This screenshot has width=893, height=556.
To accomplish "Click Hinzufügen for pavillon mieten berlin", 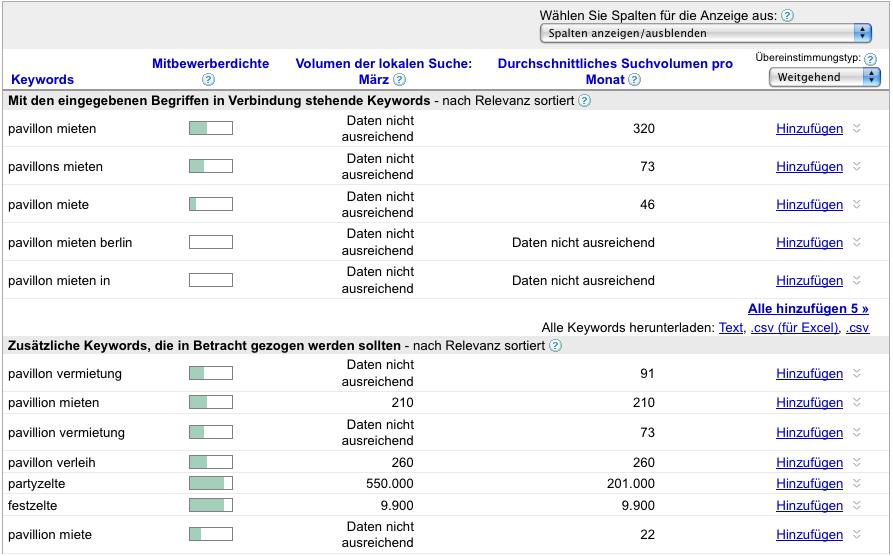I will coord(809,242).
